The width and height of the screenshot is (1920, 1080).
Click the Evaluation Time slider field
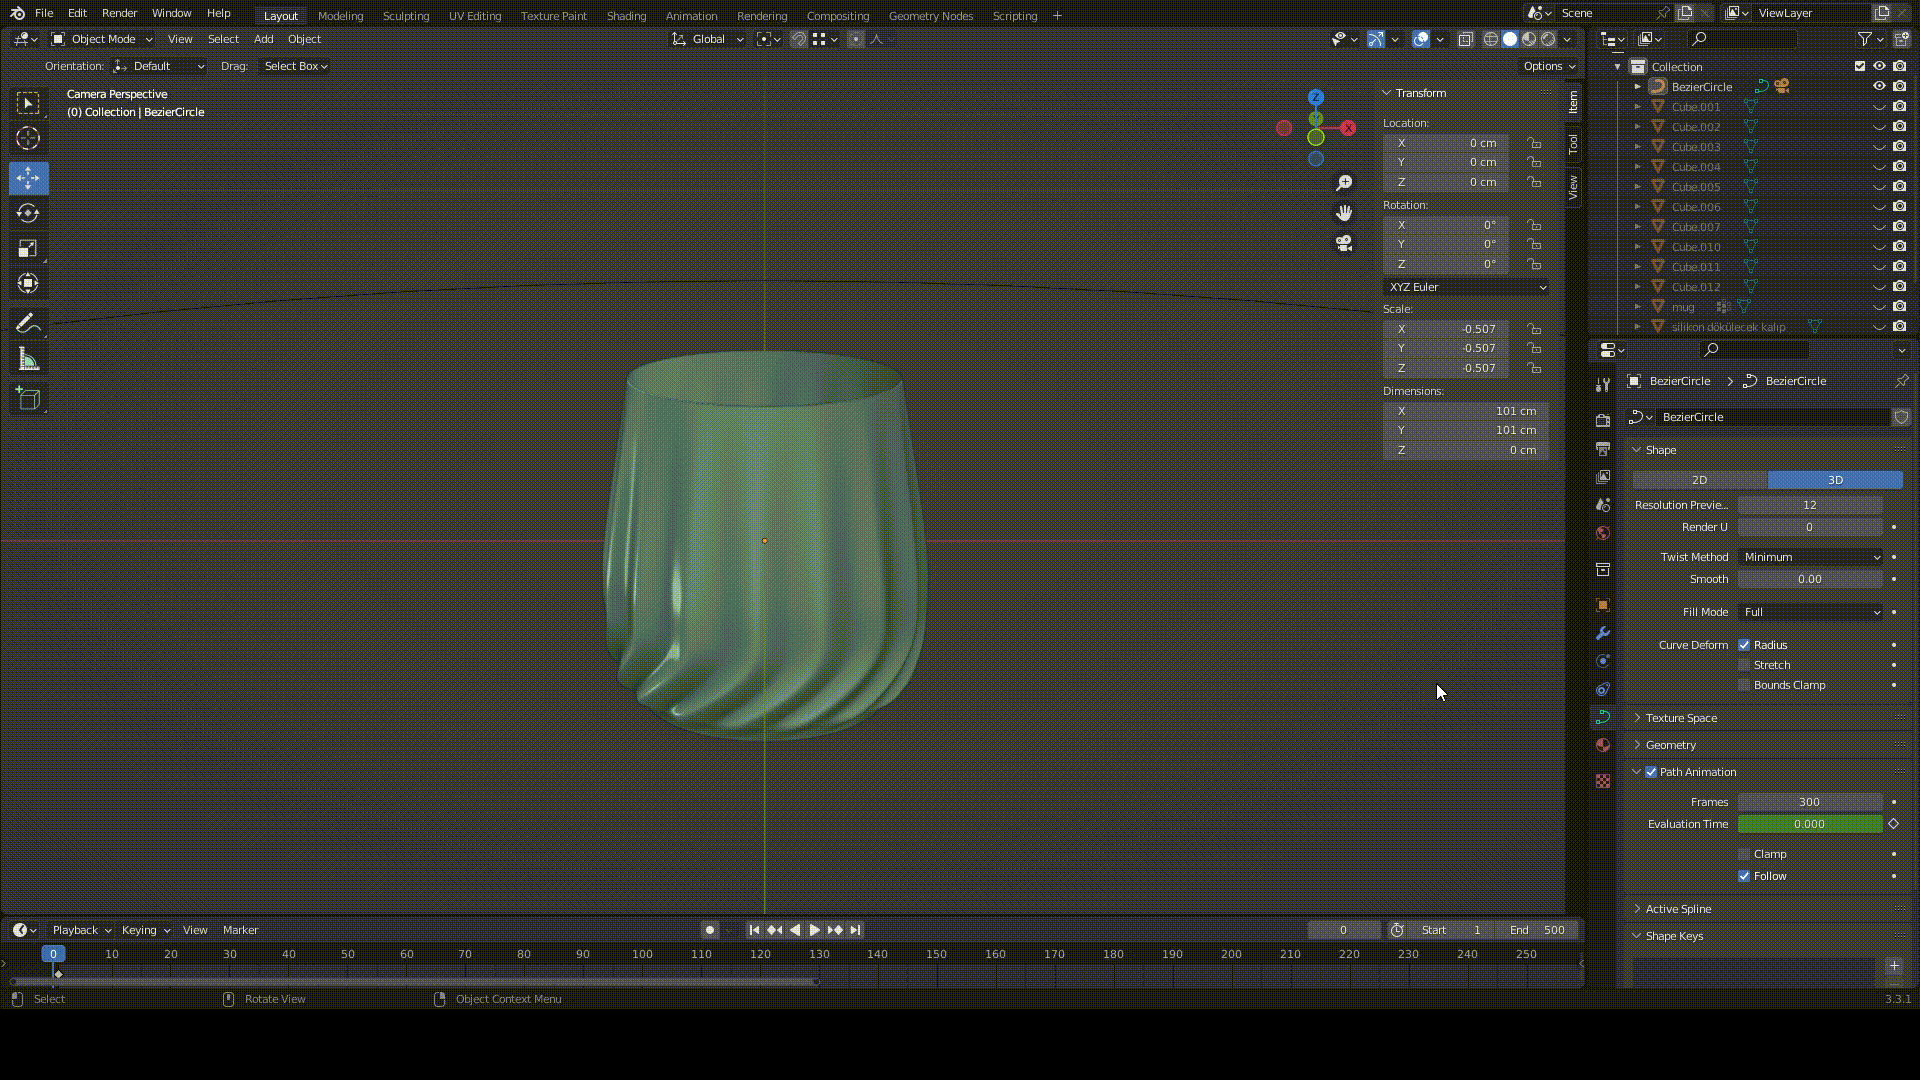pos(1809,824)
